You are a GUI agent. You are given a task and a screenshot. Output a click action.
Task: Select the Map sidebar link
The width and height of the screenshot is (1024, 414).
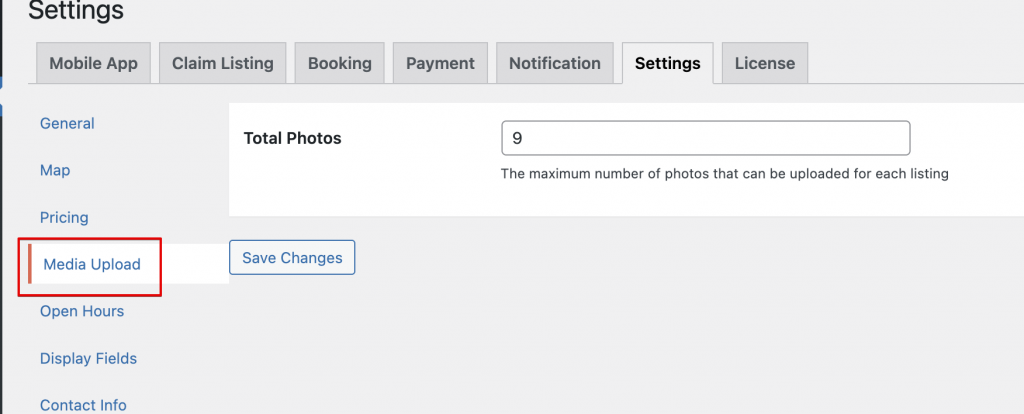55,170
